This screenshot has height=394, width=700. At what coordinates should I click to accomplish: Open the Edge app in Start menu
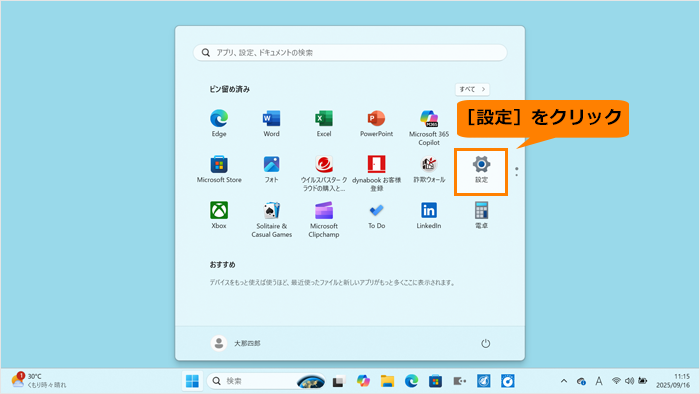pyautogui.click(x=219, y=124)
